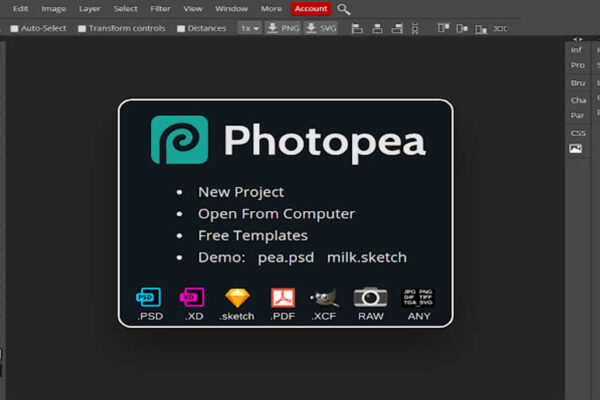
Task: Open the Inf panel tab
Action: [x=576, y=50]
